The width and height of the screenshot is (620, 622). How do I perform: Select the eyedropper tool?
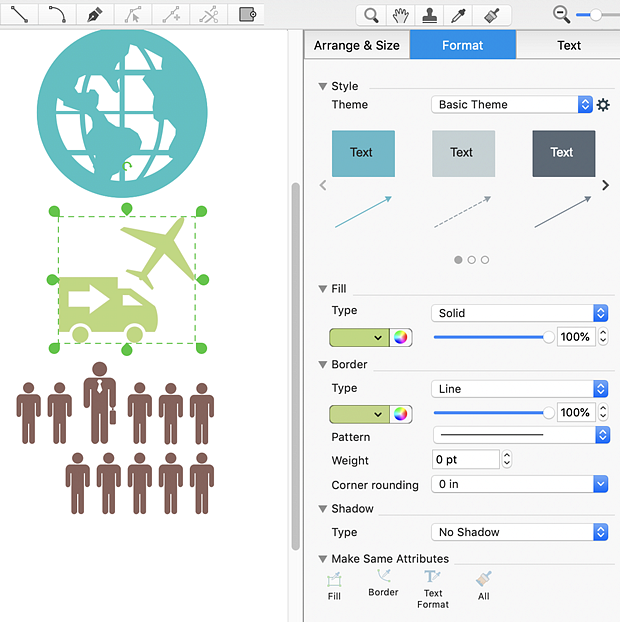tap(459, 15)
